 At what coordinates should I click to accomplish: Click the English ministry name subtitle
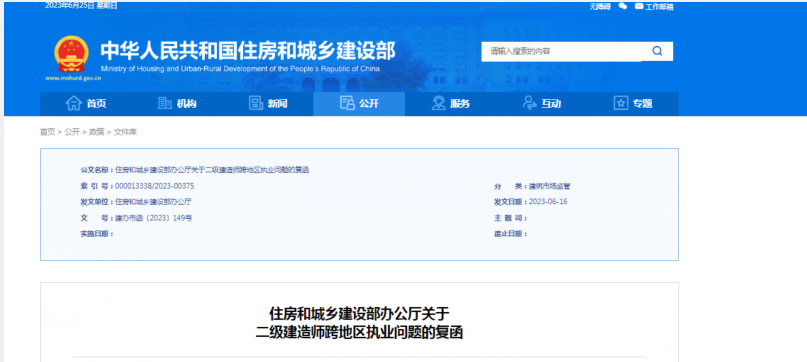pyautogui.click(x=240, y=68)
